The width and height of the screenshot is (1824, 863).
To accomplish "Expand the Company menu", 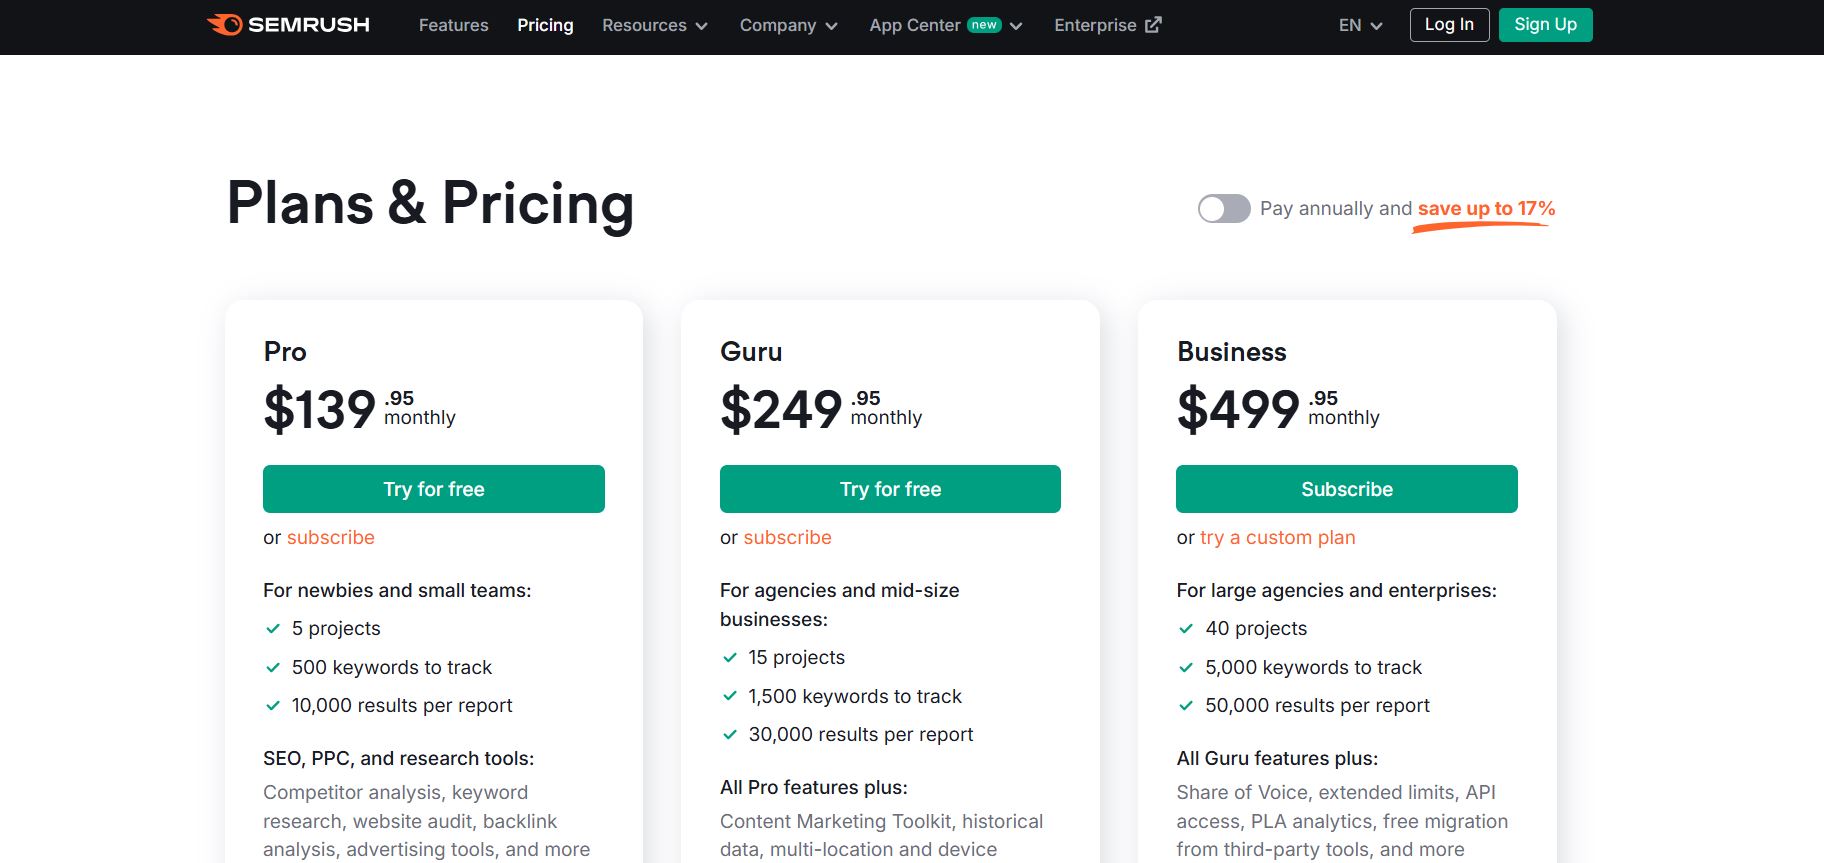I will point(788,25).
